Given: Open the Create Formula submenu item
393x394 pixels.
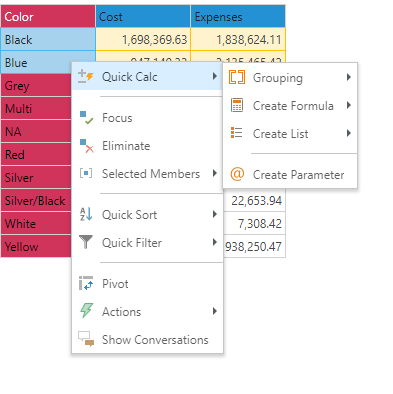Looking at the screenshot, I should [x=290, y=106].
